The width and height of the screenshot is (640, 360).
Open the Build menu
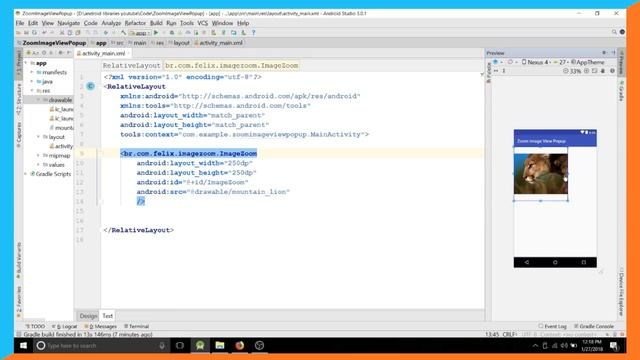click(x=156, y=23)
